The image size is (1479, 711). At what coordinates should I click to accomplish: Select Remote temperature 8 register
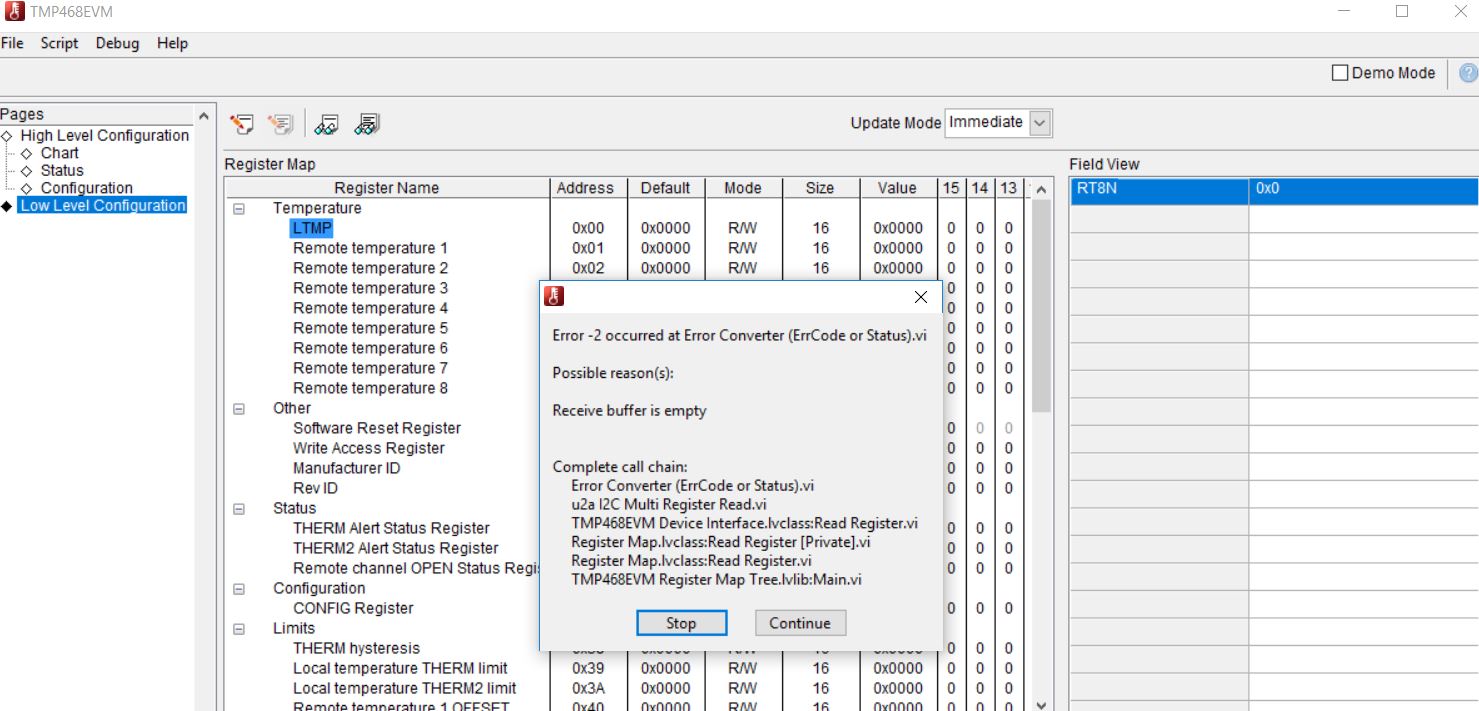click(370, 388)
